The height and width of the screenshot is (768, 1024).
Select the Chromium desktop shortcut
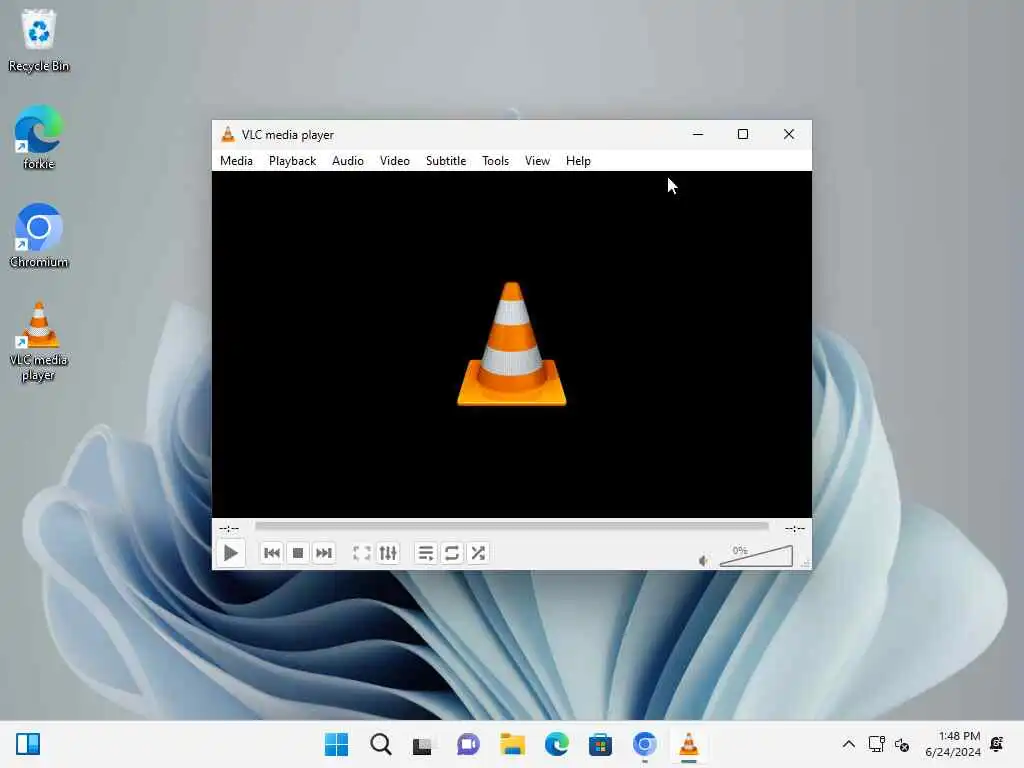point(39,236)
